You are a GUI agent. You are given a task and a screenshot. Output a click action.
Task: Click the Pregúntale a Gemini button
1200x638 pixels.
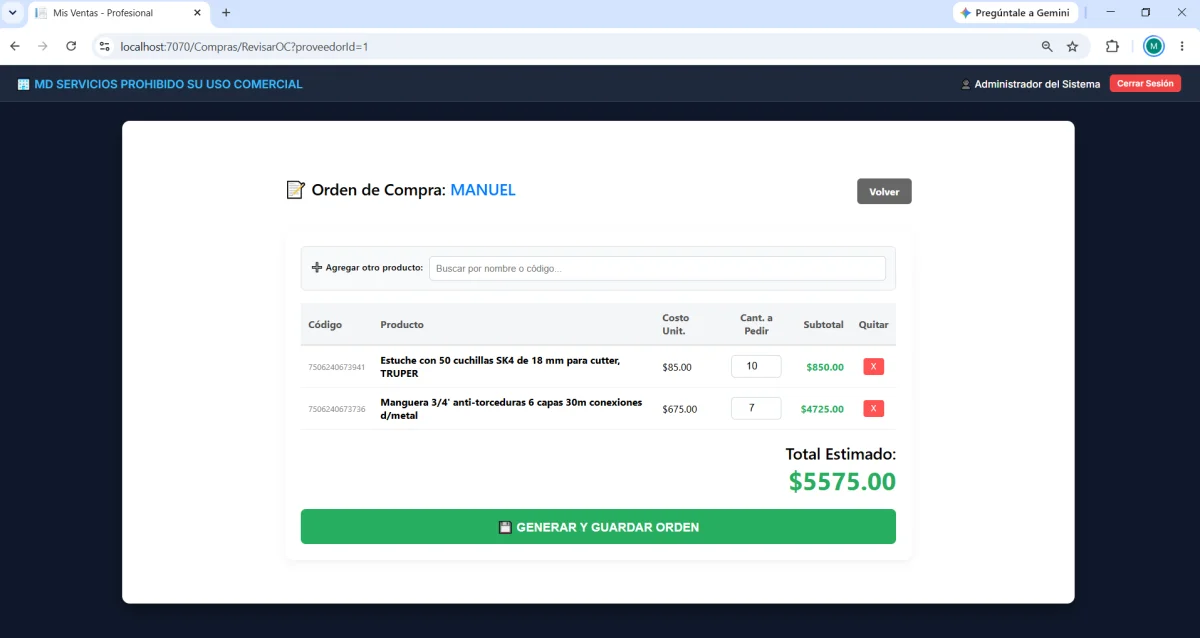(1016, 13)
